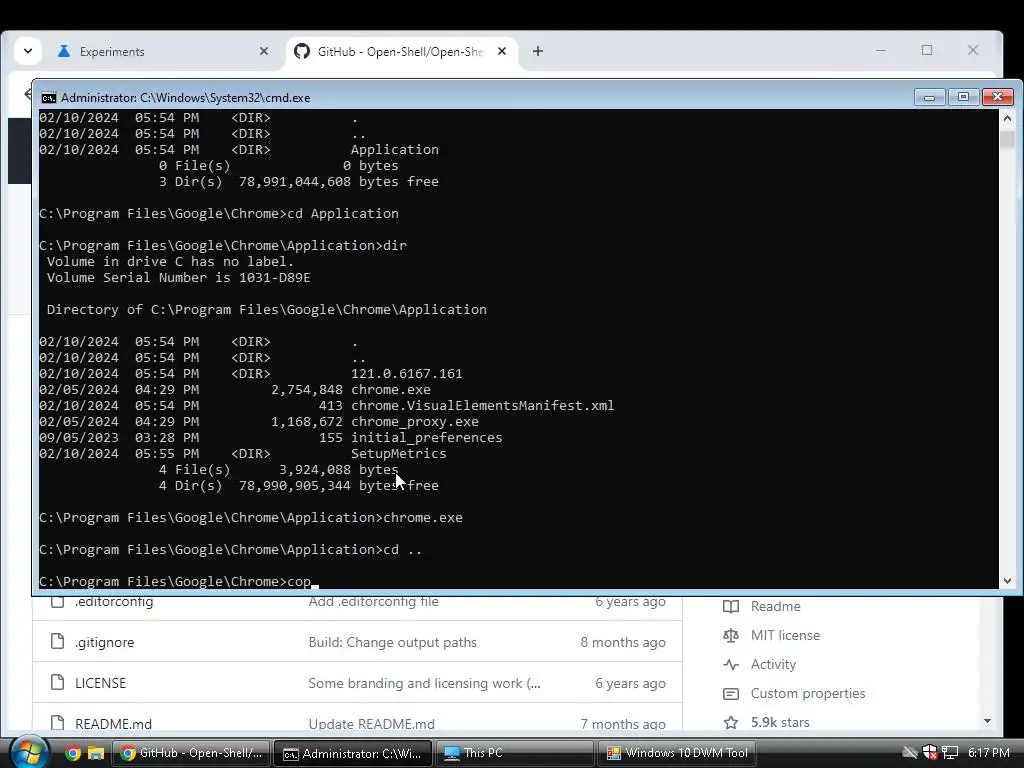Open commit 'Build: Change output paths'
This screenshot has width=1024, height=768.
[x=392, y=643]
